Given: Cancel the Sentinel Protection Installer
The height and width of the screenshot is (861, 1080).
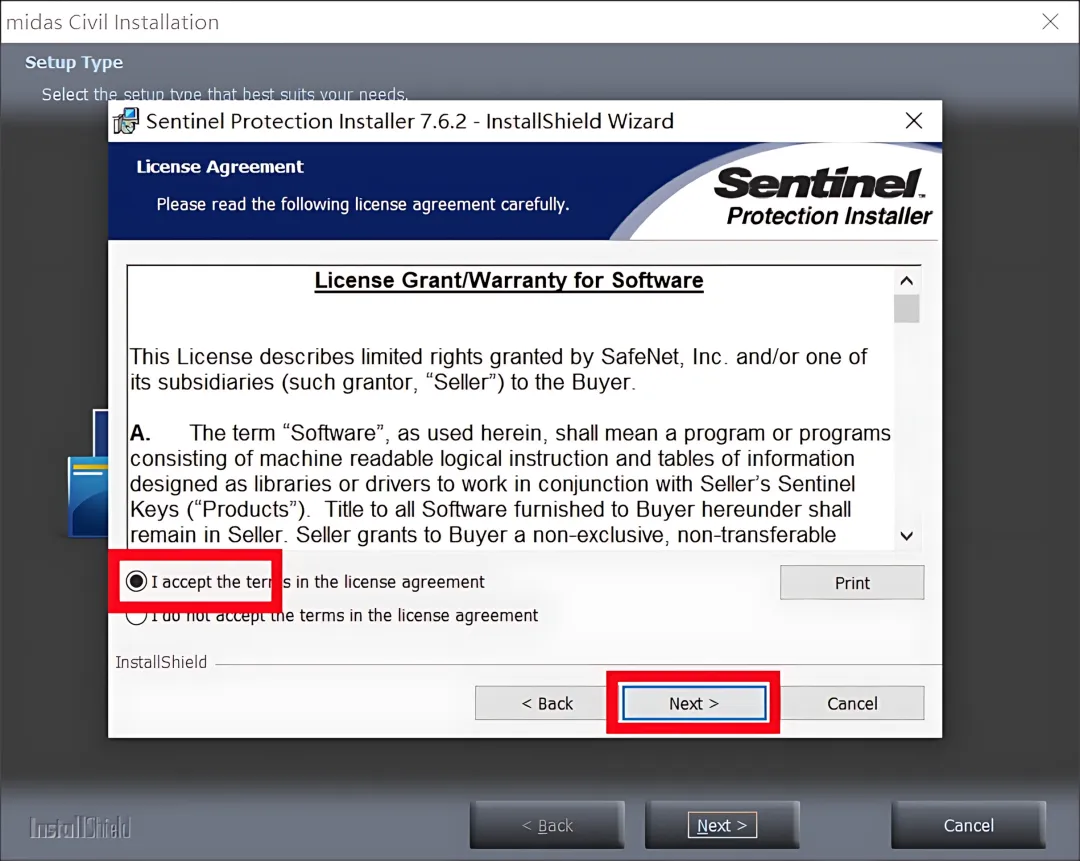Looking at the screenshot, I should [x=852, y=703].
